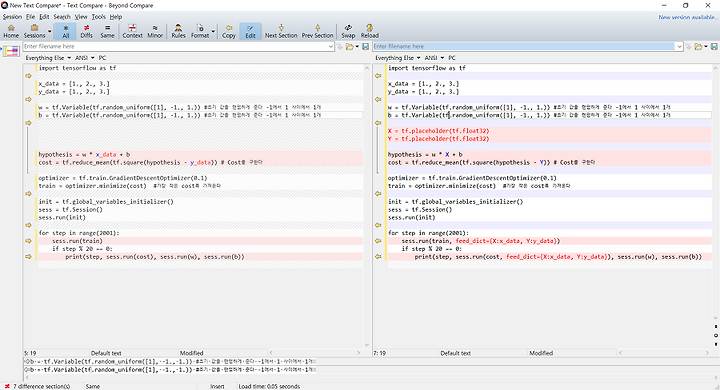The width and height of the screenshot is (720, 390).
Task: Open right filename history dropdown
Action: (x=679, y=46)
